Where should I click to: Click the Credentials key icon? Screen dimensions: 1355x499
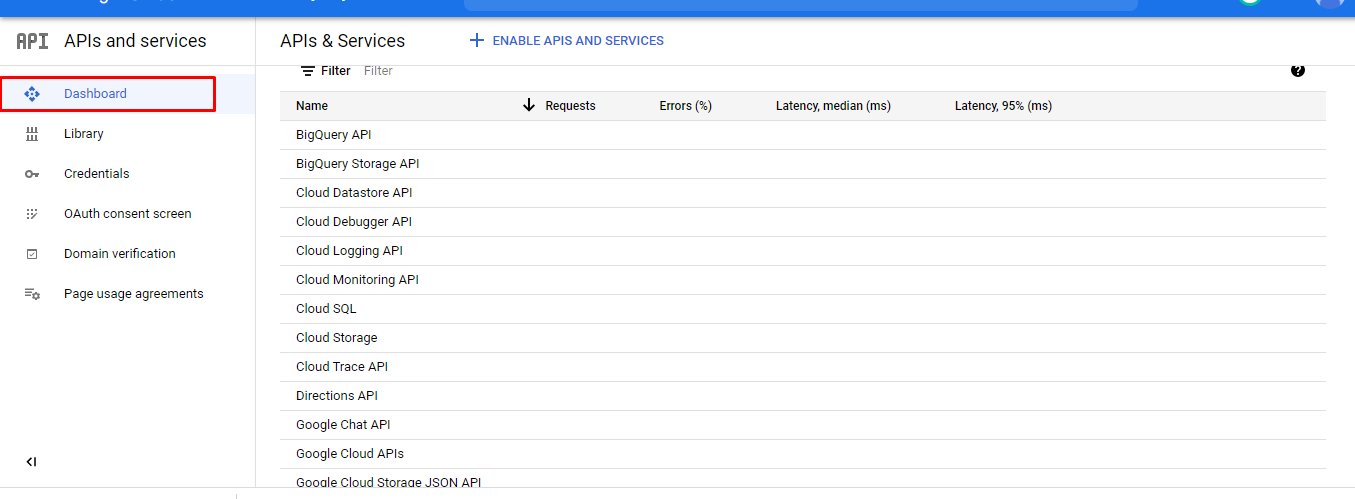31,174
